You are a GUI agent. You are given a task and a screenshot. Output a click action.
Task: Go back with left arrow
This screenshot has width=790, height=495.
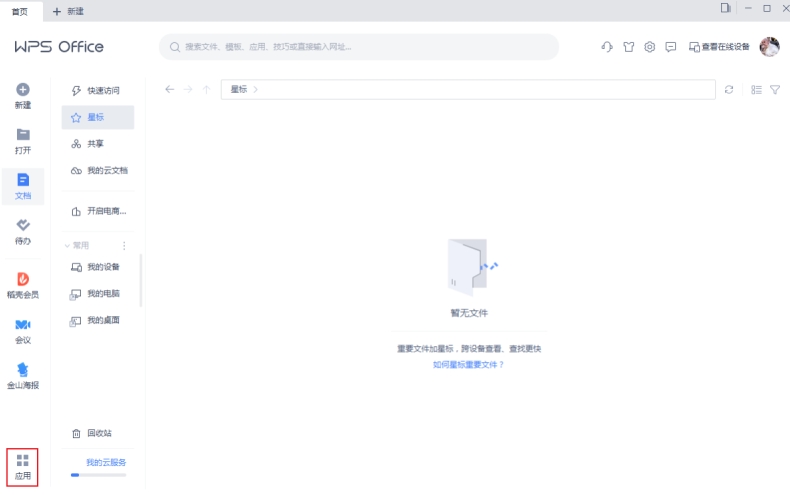tap(170, 89)
